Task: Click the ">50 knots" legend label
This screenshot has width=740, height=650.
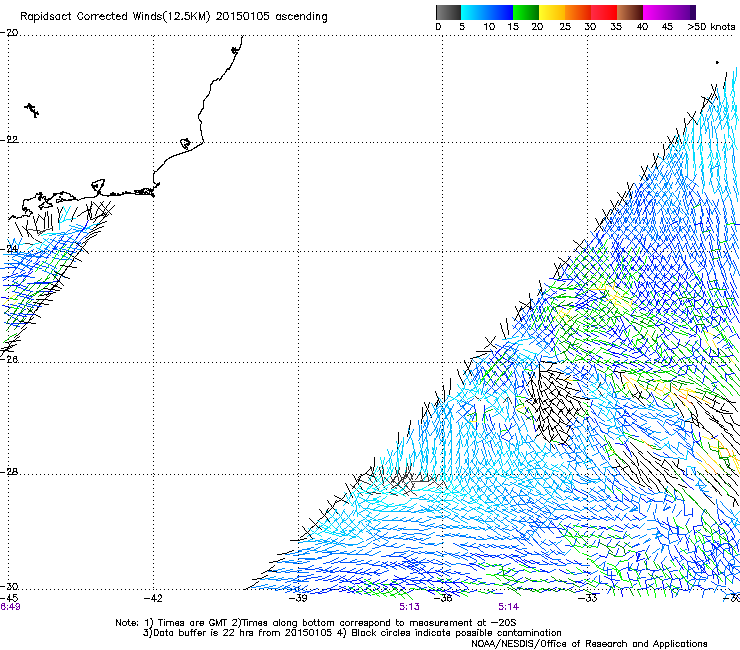Action: tap(711, 27)
